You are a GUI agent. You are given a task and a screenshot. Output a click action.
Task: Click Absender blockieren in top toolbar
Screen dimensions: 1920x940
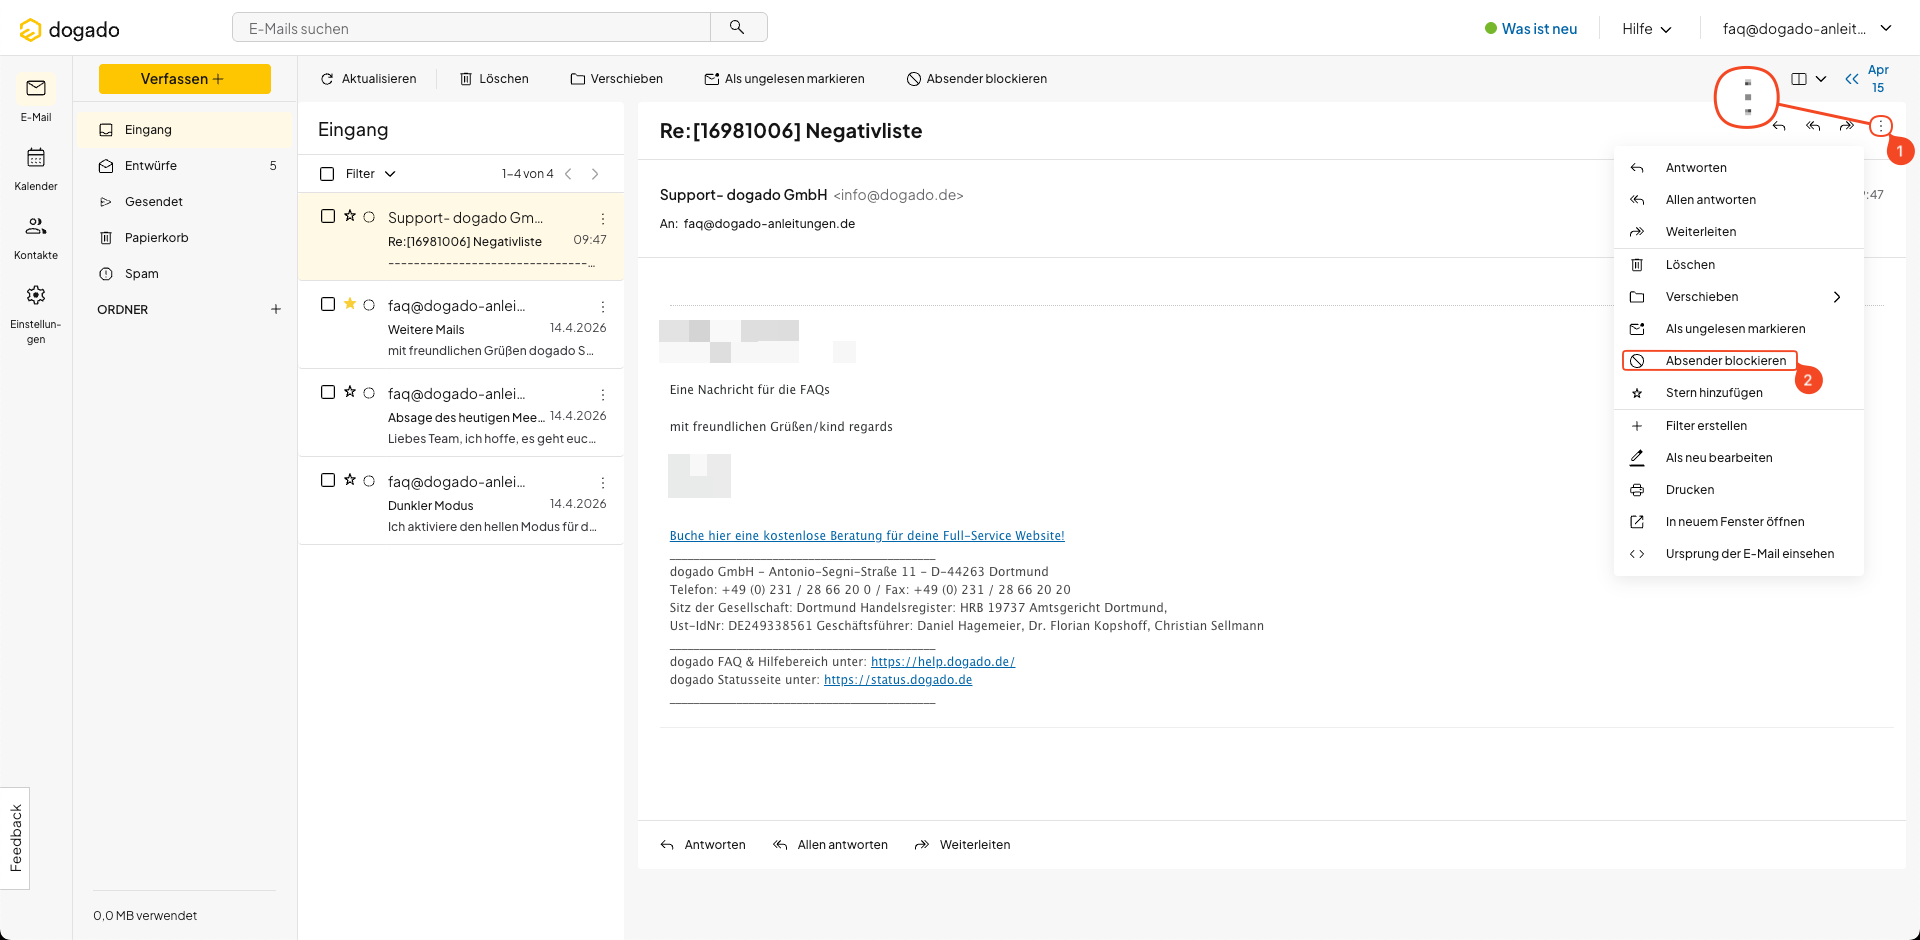point(976,79)
